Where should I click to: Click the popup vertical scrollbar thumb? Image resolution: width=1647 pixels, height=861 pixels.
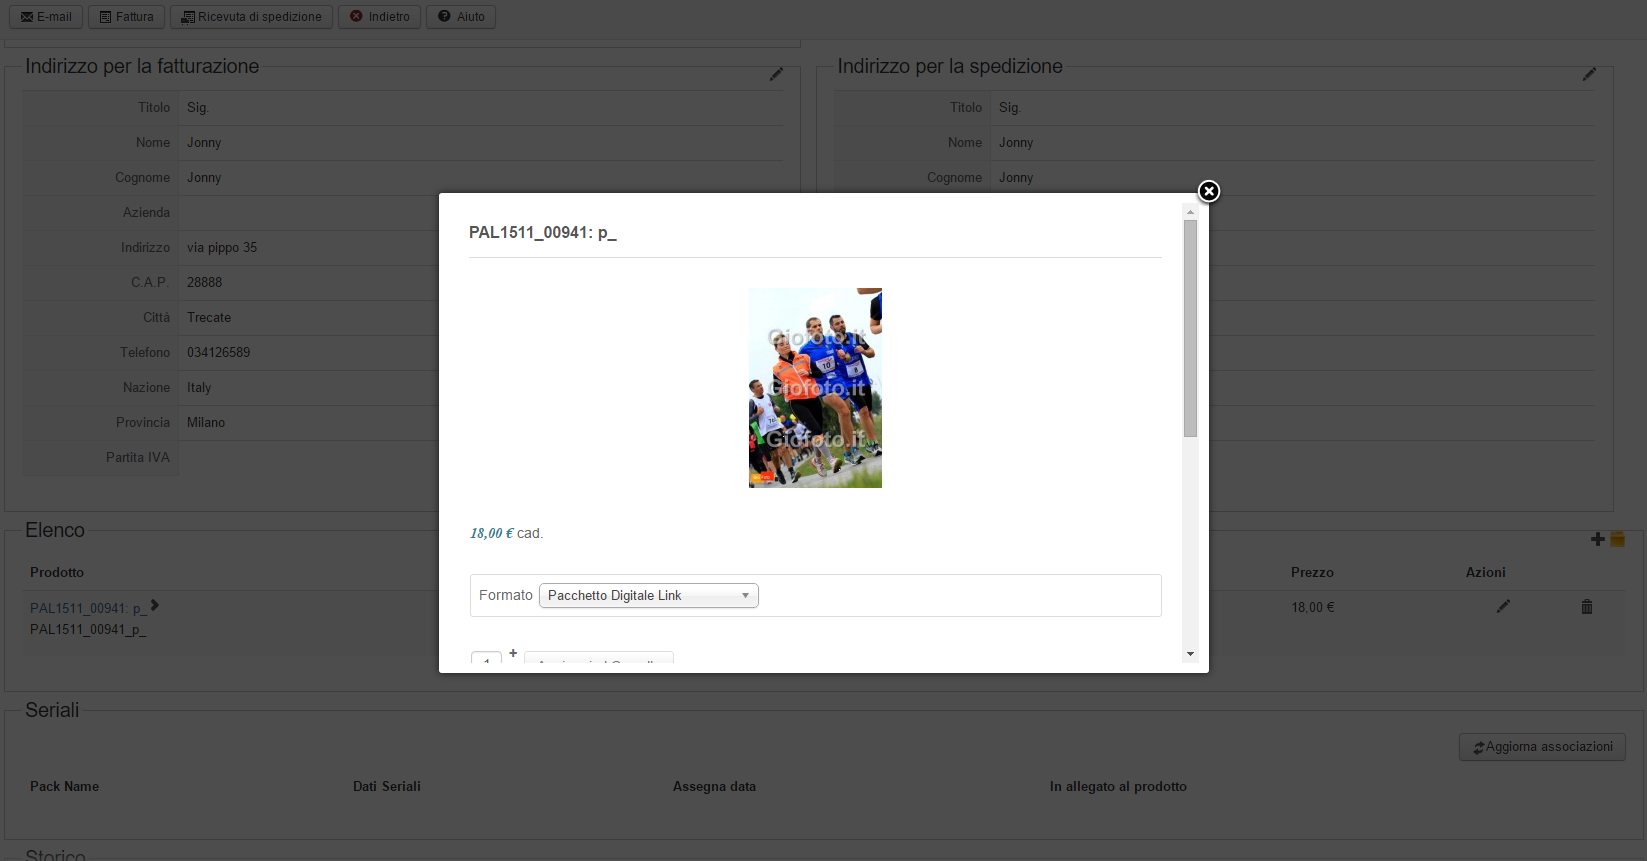click(1190, 328)
